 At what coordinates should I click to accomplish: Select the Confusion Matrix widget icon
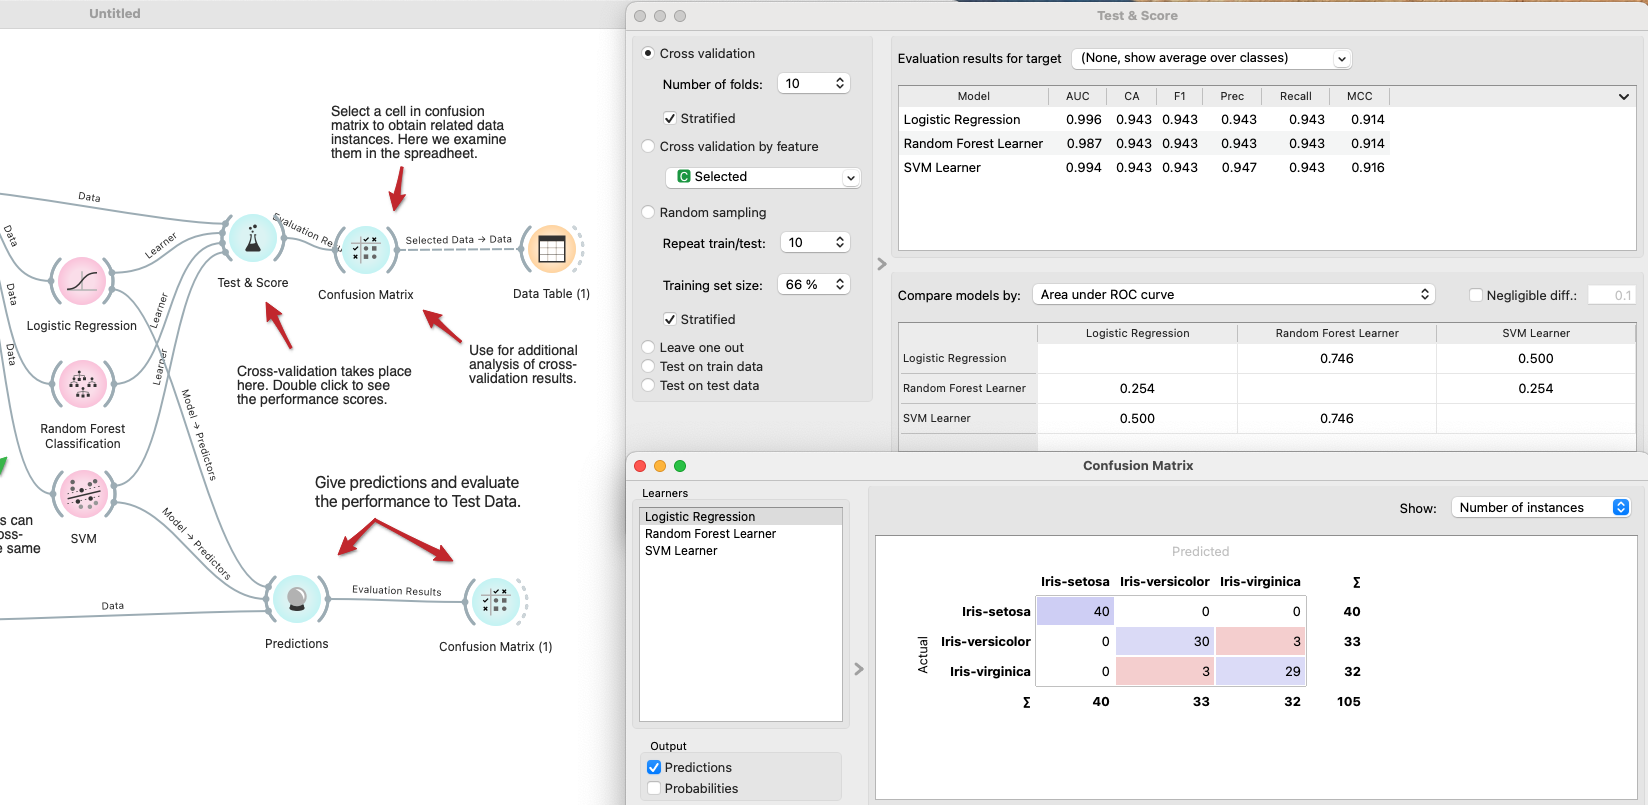(x=366, y=250)
